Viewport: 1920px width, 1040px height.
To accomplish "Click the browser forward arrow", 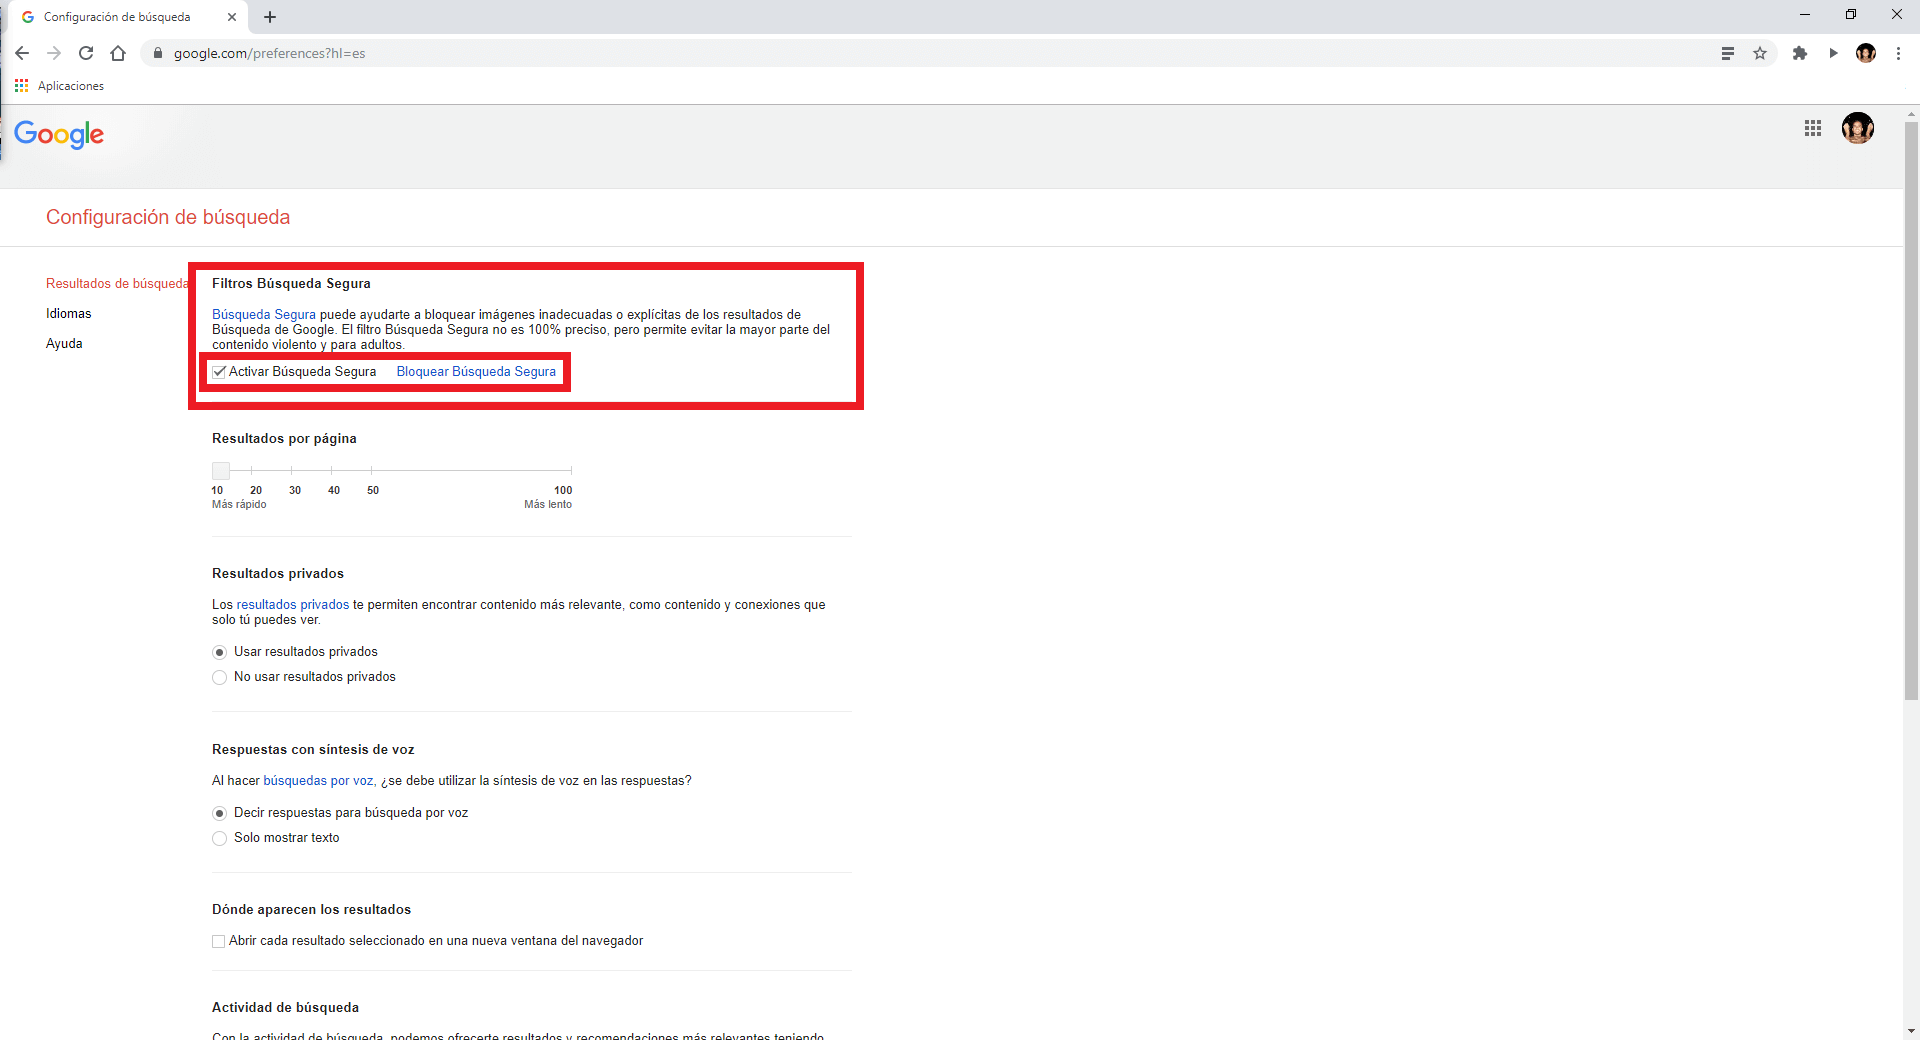I will [54, 53].
